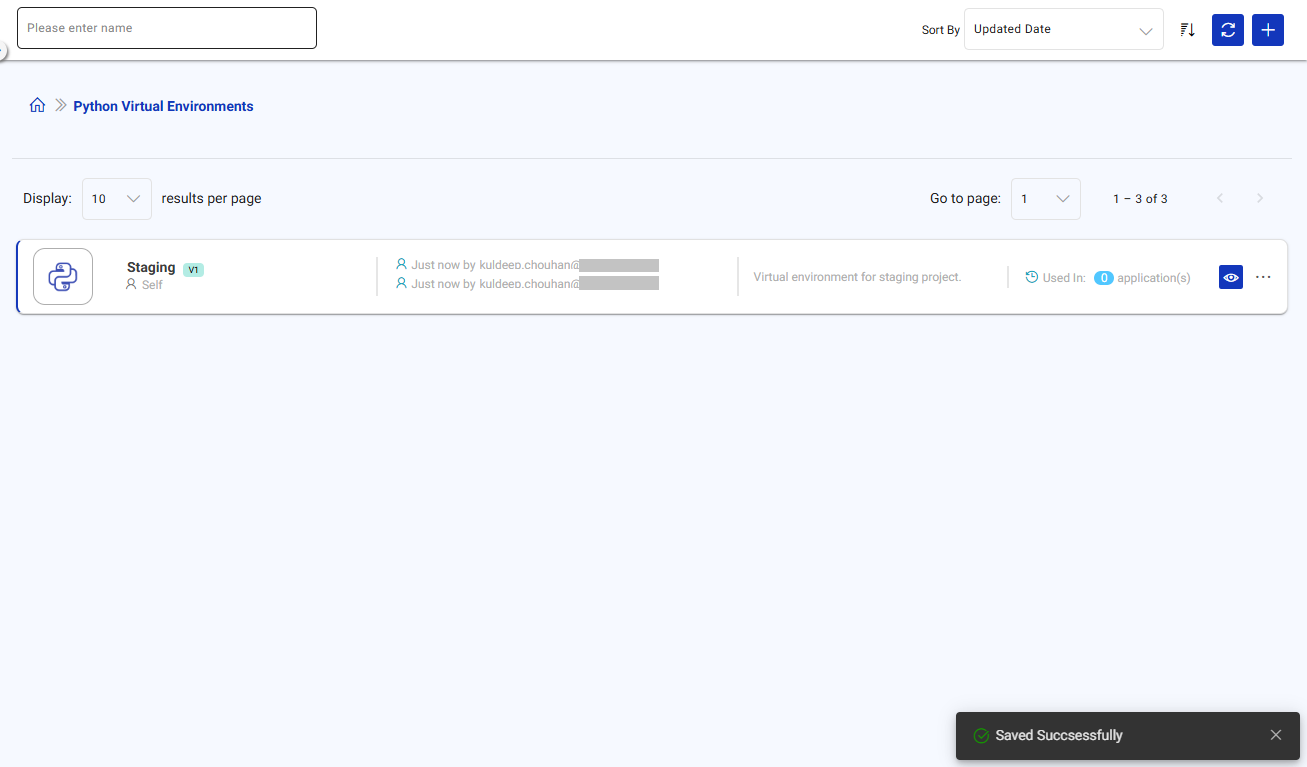Toggle the eye preview on the Staging environment

1230,277
